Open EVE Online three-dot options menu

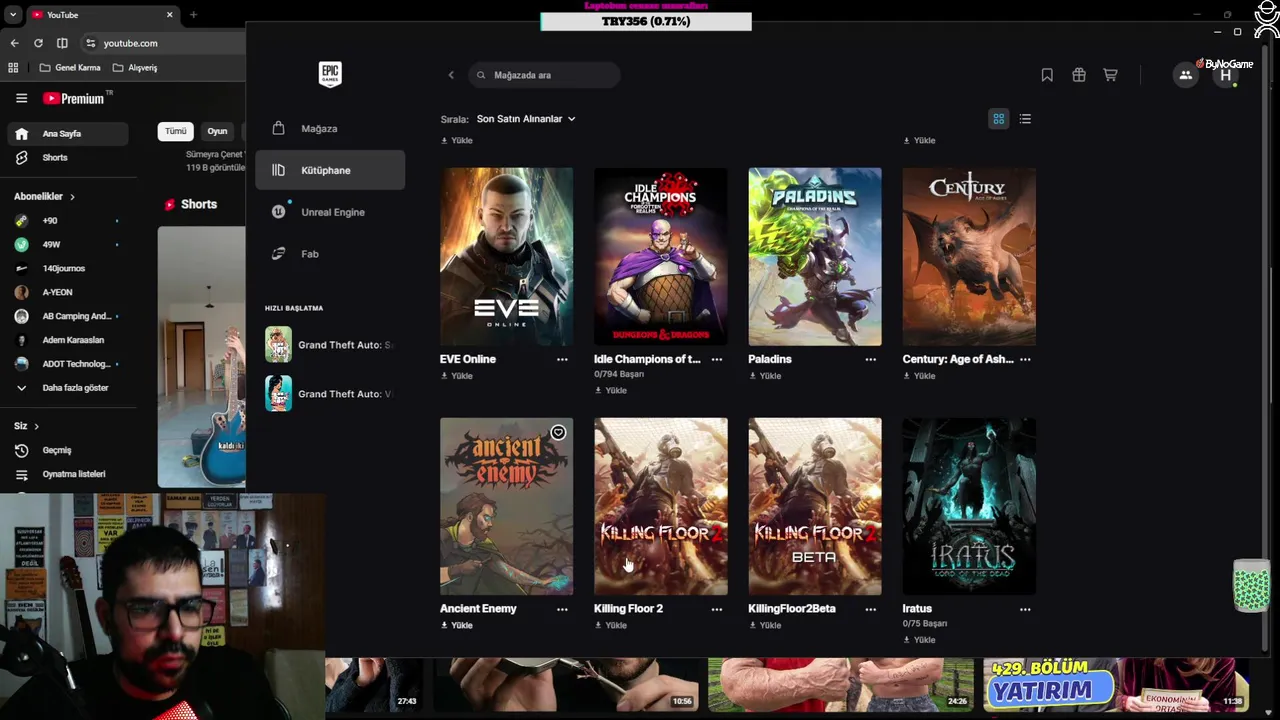pos(562,359)
